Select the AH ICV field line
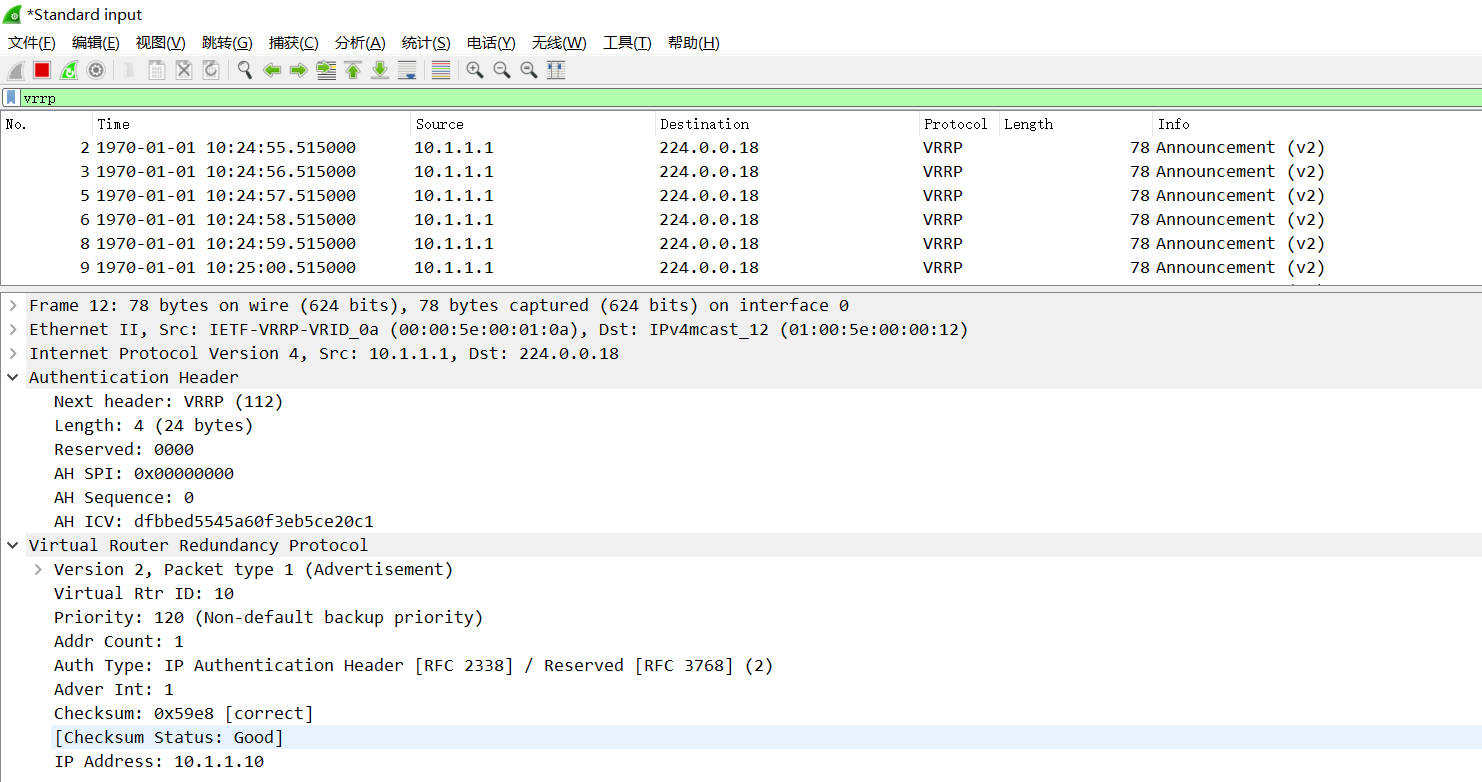This screenshot has height=782, width=1482. [x=214, y=521]
